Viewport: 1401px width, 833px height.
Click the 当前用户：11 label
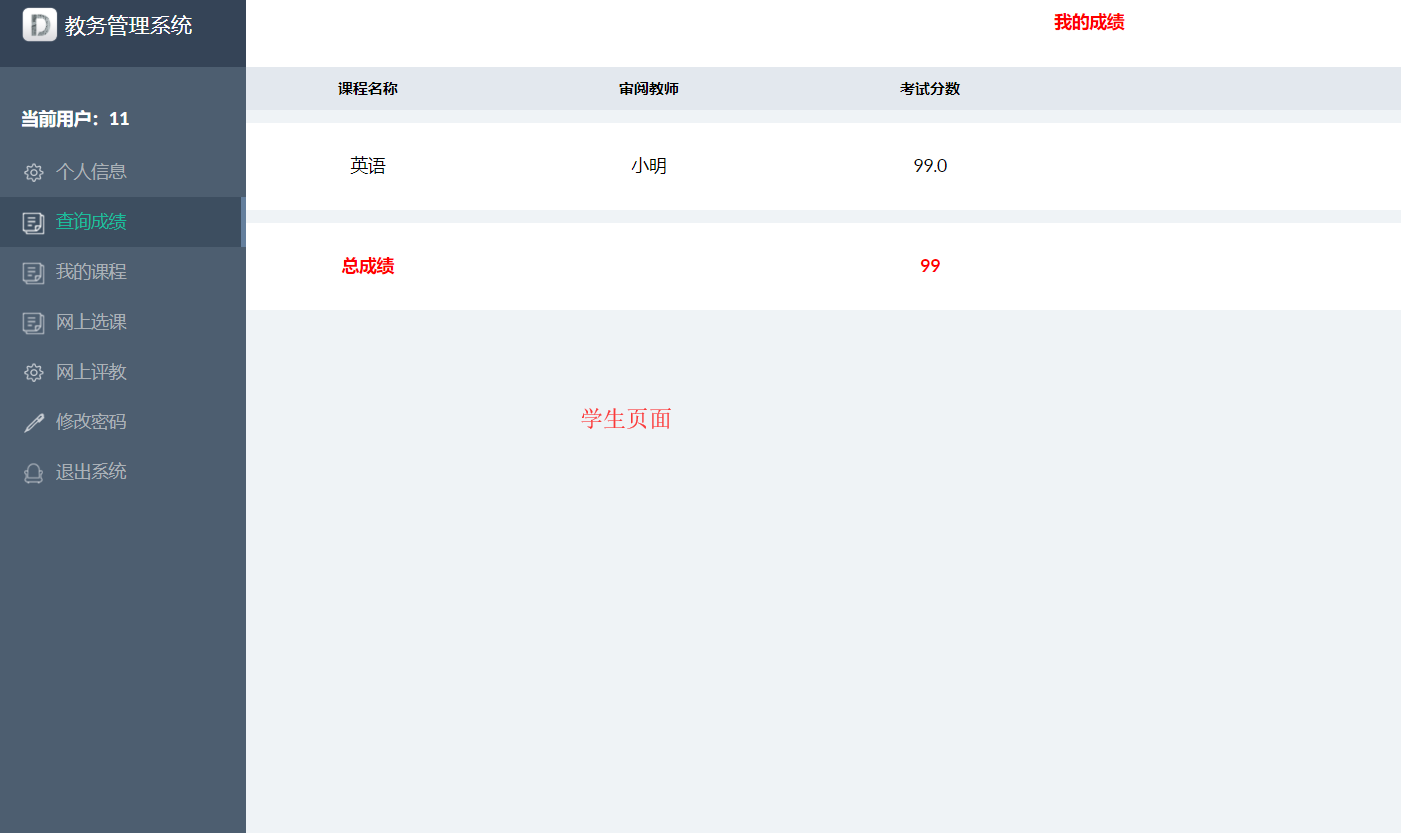pyautogui.click(x=76, y=119)
